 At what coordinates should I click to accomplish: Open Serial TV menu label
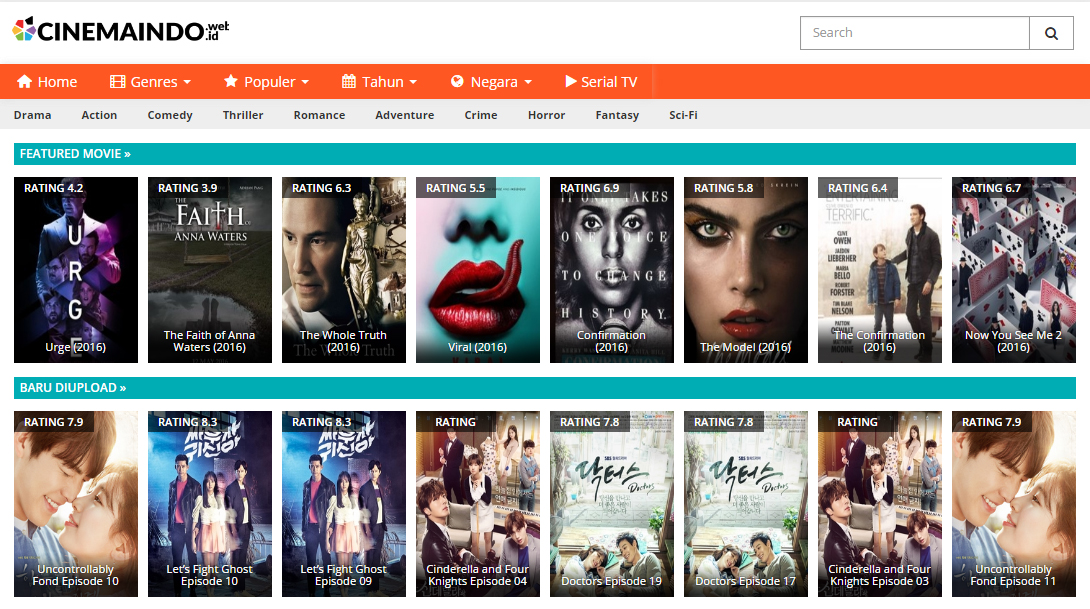pyautogui.click(x=609, y=81)
